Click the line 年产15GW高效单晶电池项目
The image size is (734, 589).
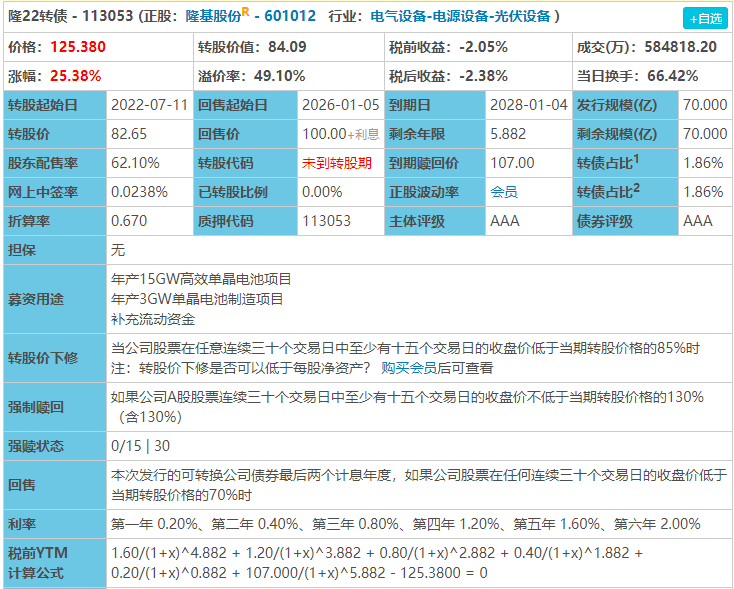(x=201, y=279)
